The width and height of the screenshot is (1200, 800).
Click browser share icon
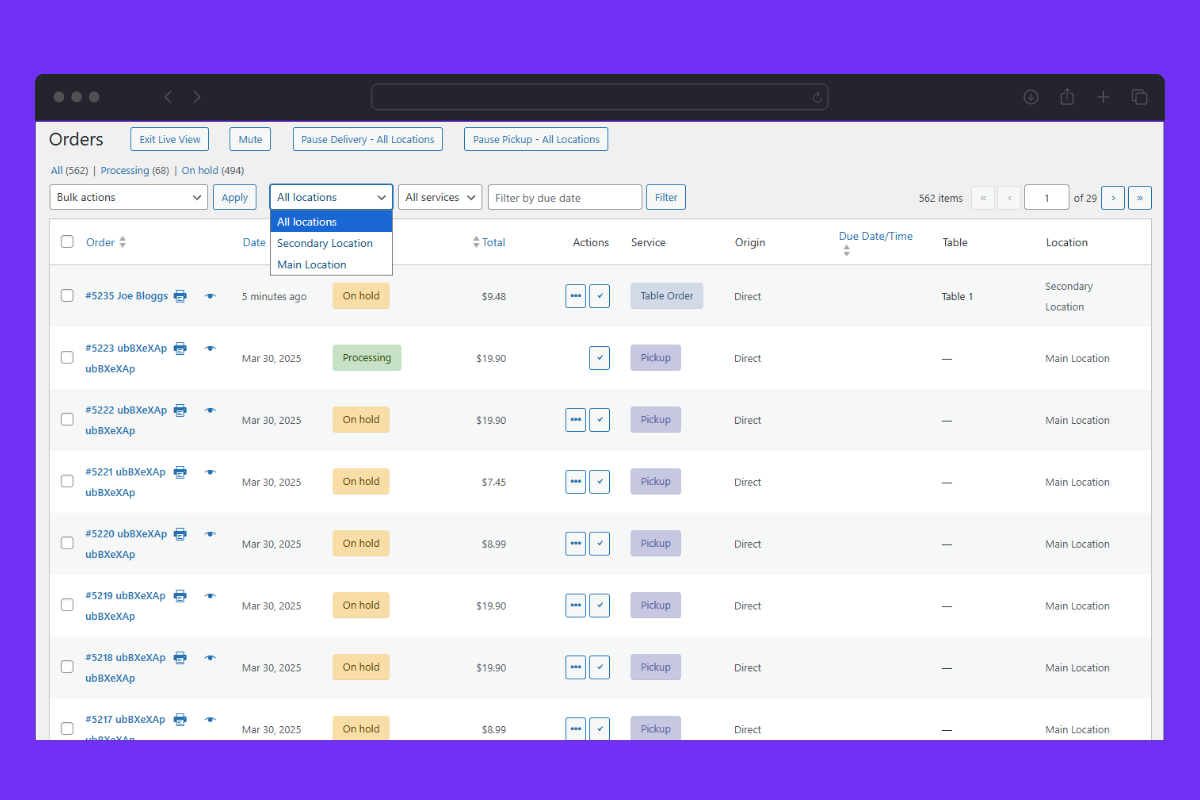tap(1067, 97)
